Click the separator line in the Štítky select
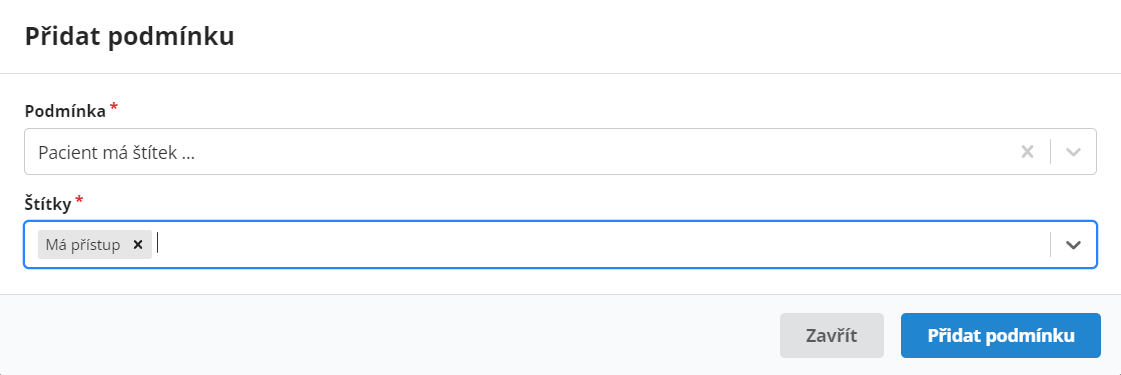 coord(1050,244)
